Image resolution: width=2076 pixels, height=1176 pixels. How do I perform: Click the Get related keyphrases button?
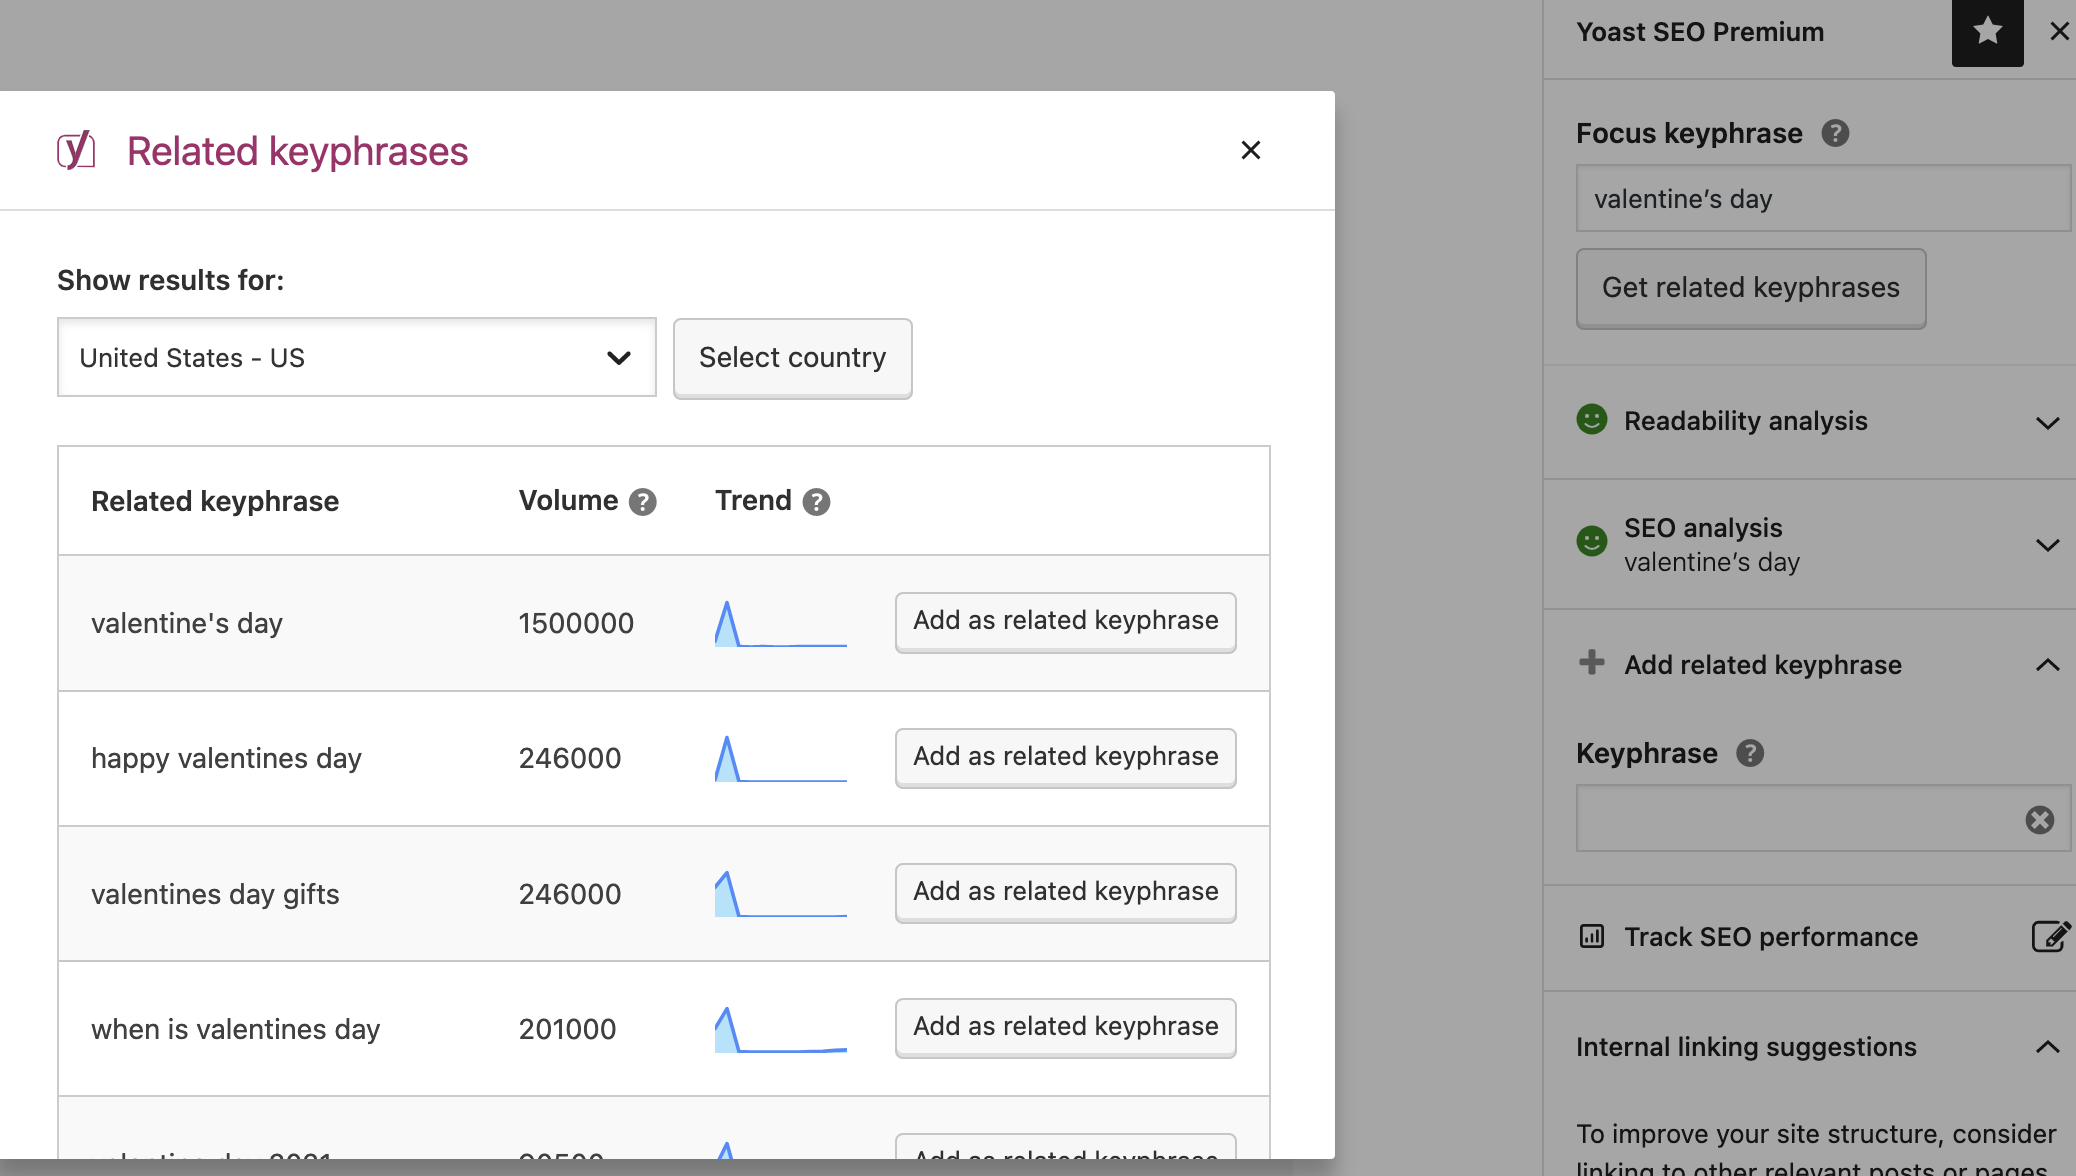(1751, 288)
